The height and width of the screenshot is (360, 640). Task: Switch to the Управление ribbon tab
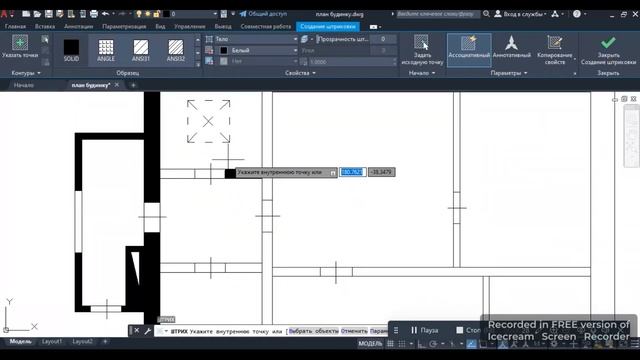[189, 27]
